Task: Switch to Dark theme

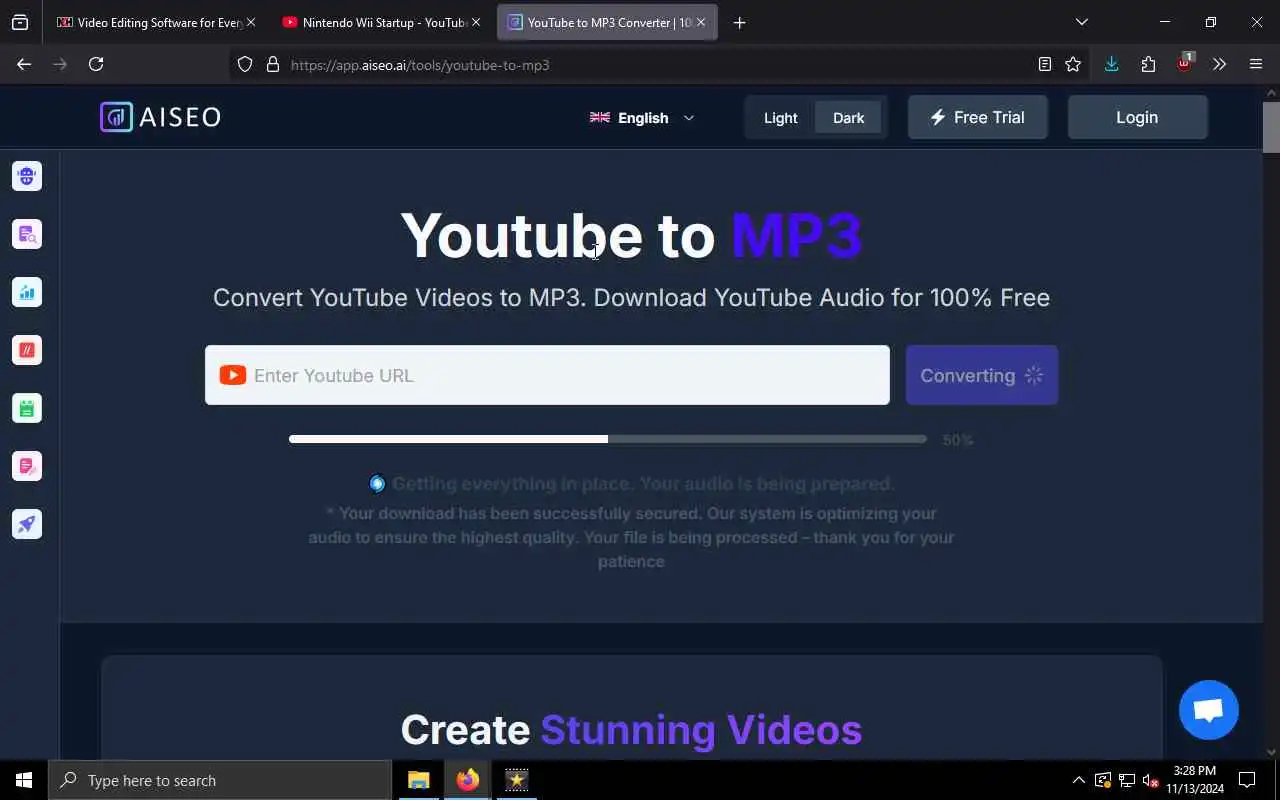Action: click(x=848, y=117)
